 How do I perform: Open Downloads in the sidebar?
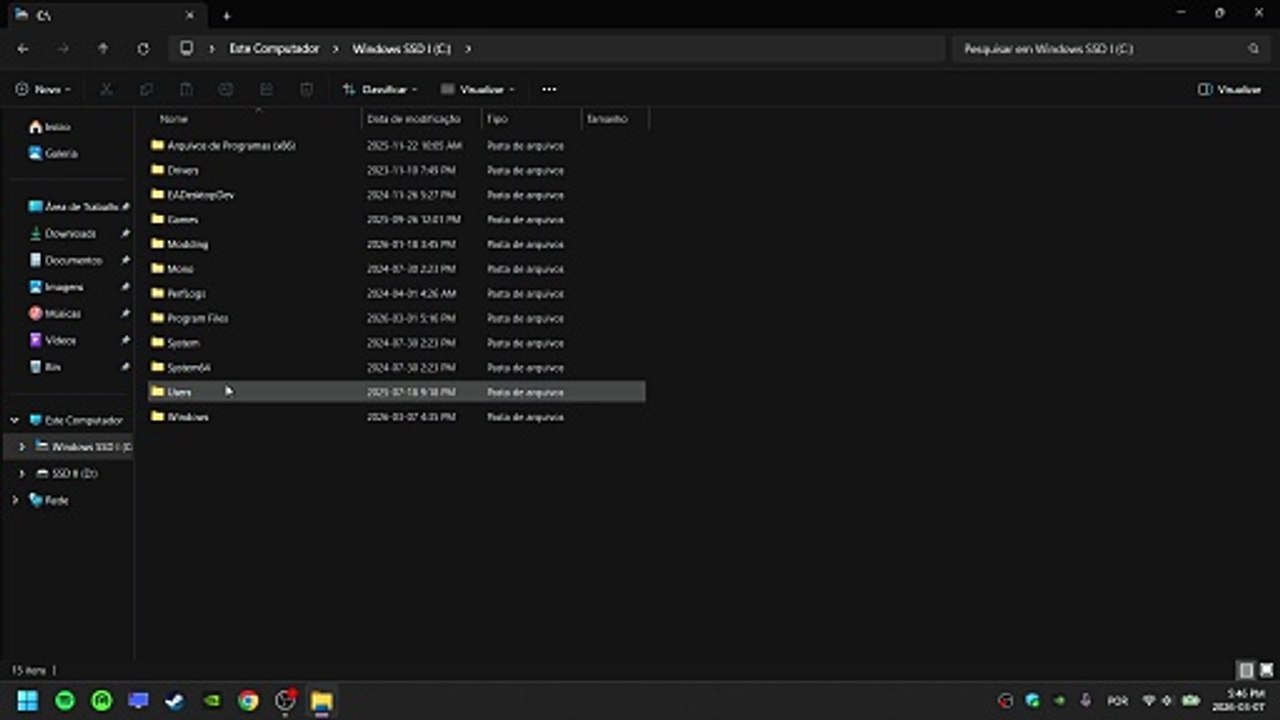click(x=62, y=233)
